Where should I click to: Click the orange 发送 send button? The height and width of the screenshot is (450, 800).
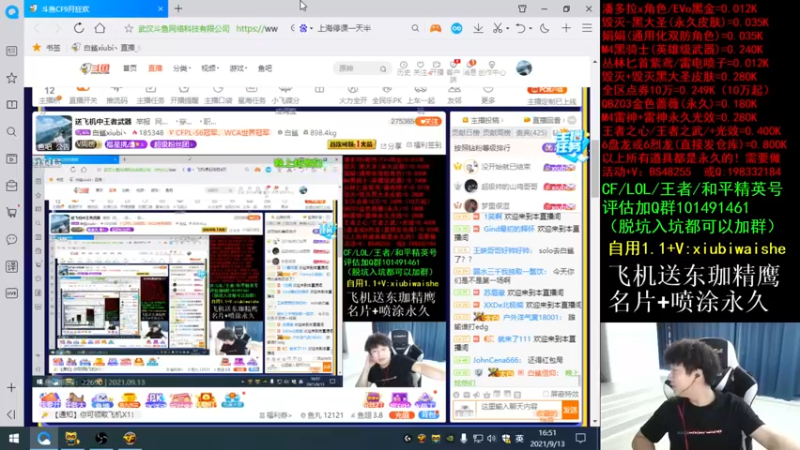(x=570, y=410)
